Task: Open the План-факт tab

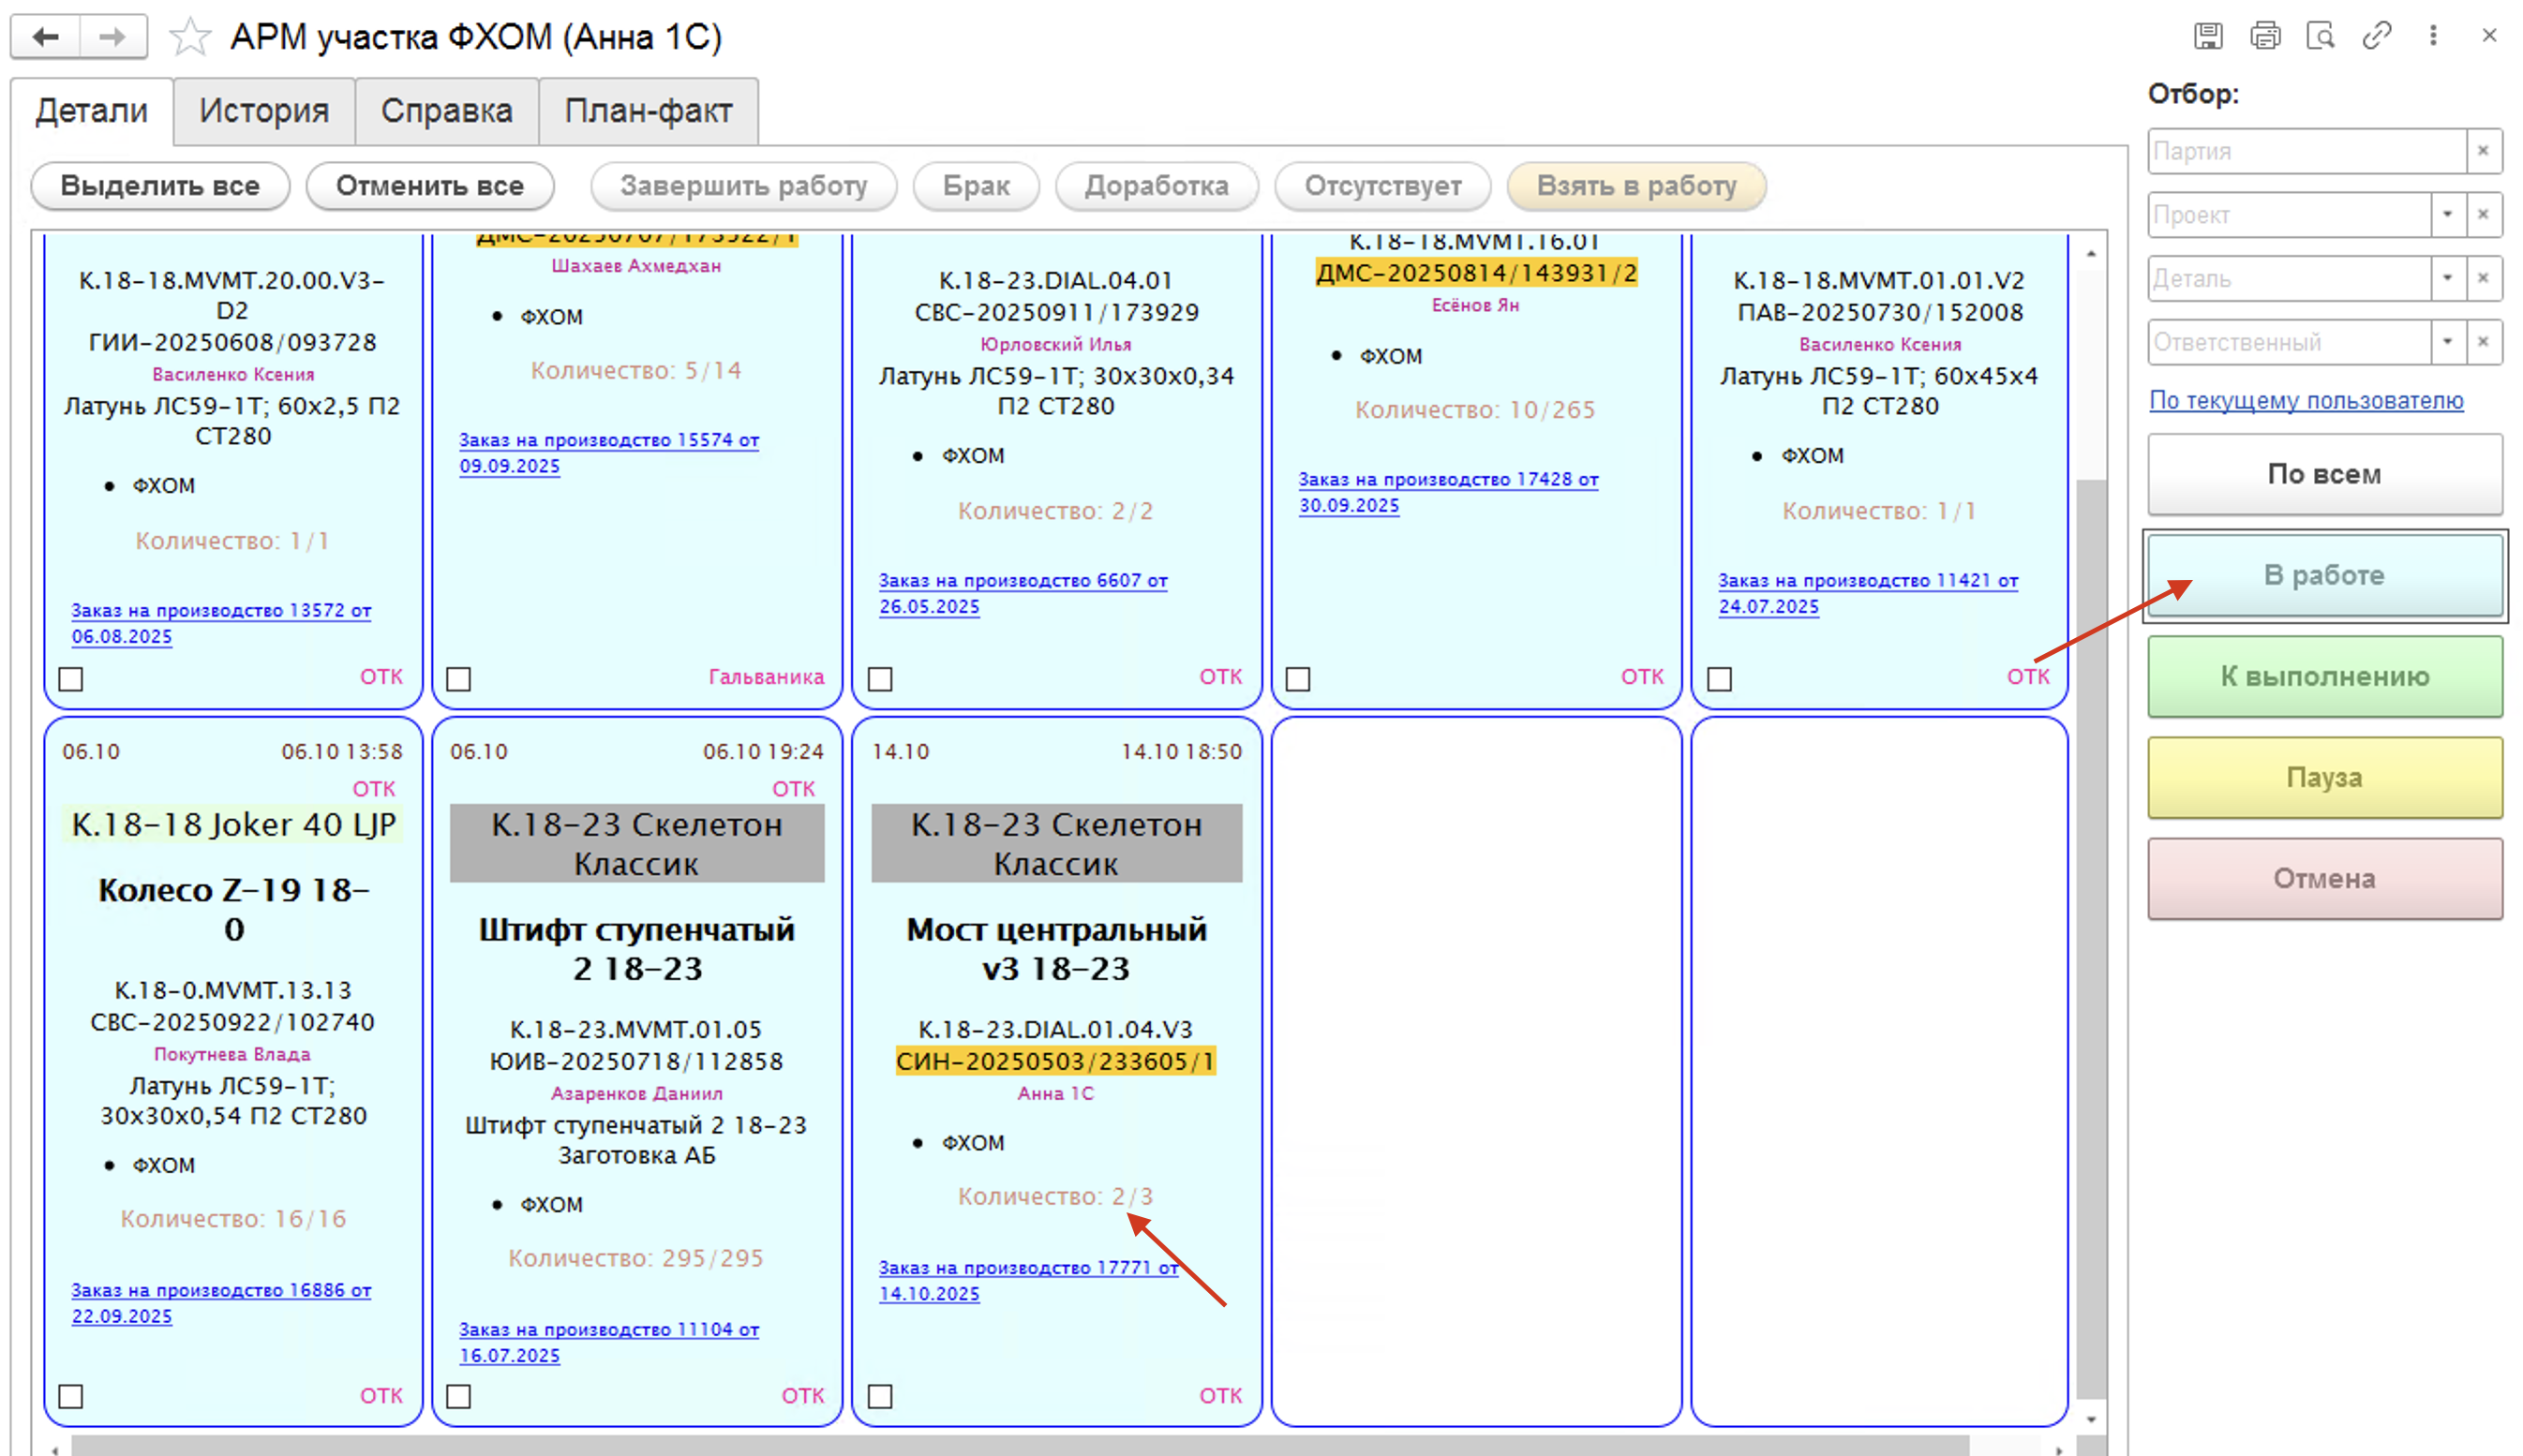Action: point(648,110)
